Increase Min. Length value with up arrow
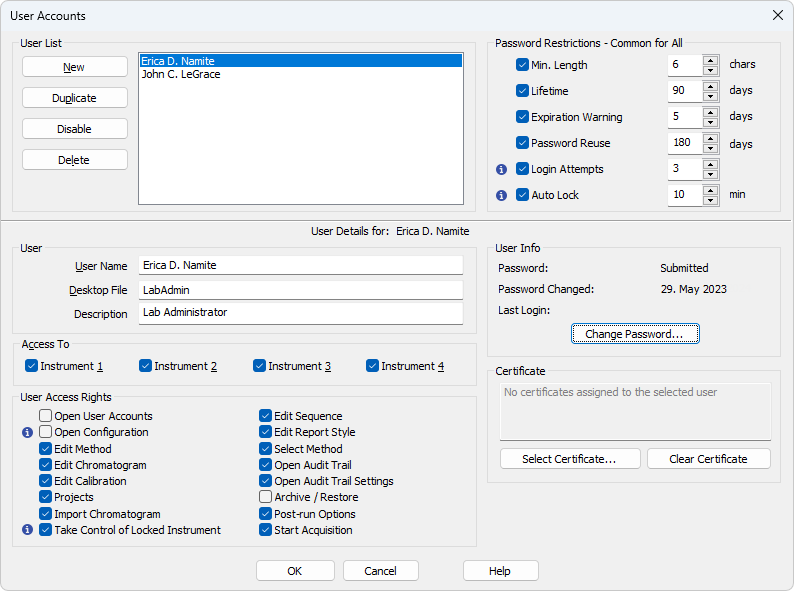 point(711,60)
